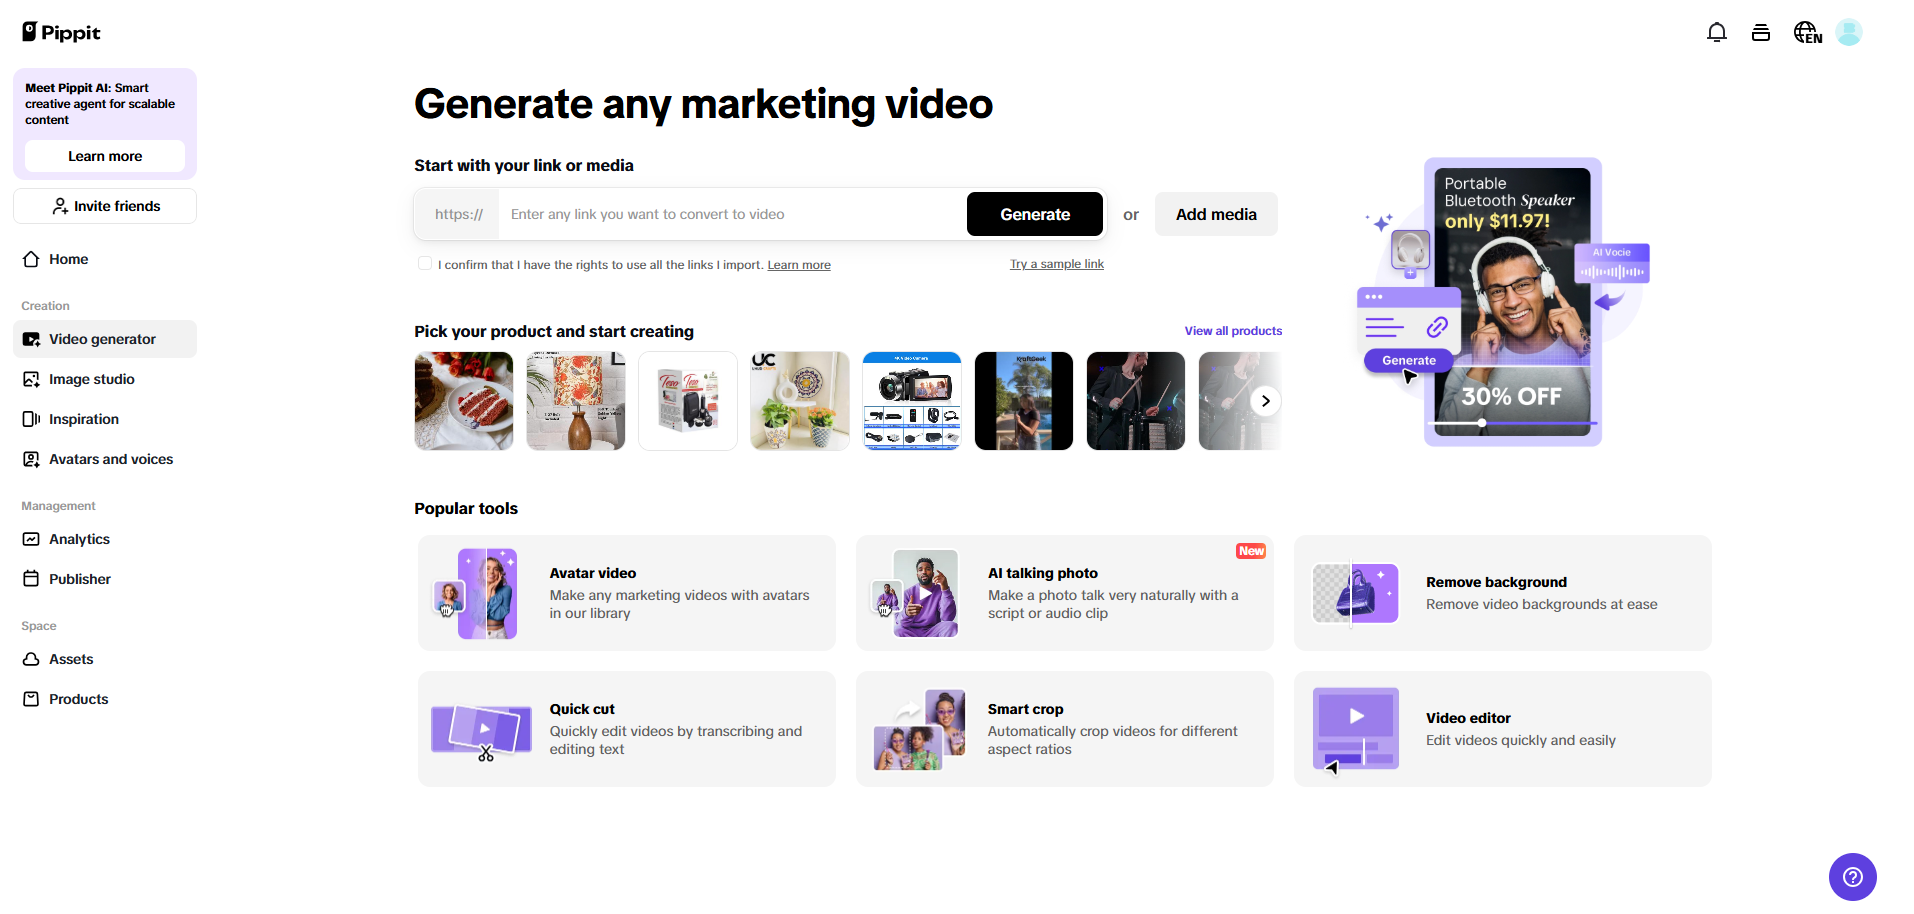The height and width of the screenshot is (914, 1914).
Task: Select the UC wall decor product
Action: tap(800, 401)
